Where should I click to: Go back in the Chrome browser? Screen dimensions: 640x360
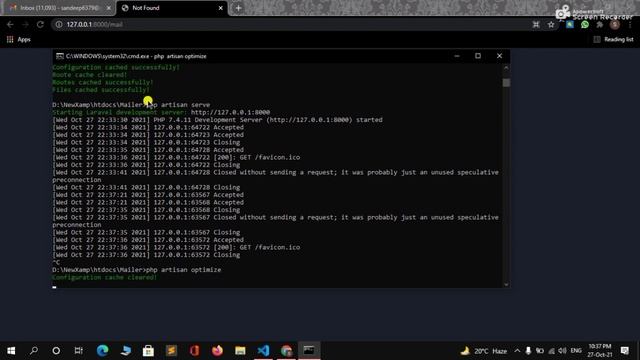[x=10, y=24]
